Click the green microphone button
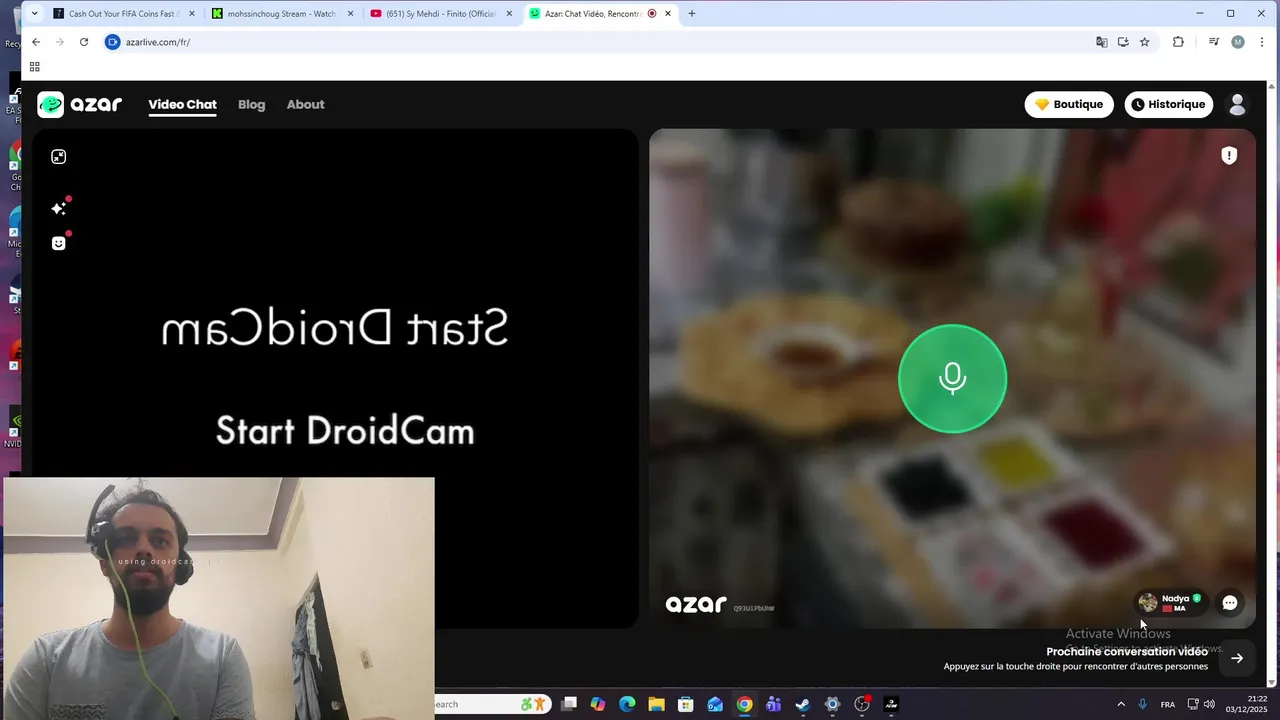The height and width of the screenshot is (720, 1280). pyautogui.click(x=952, y=378)
